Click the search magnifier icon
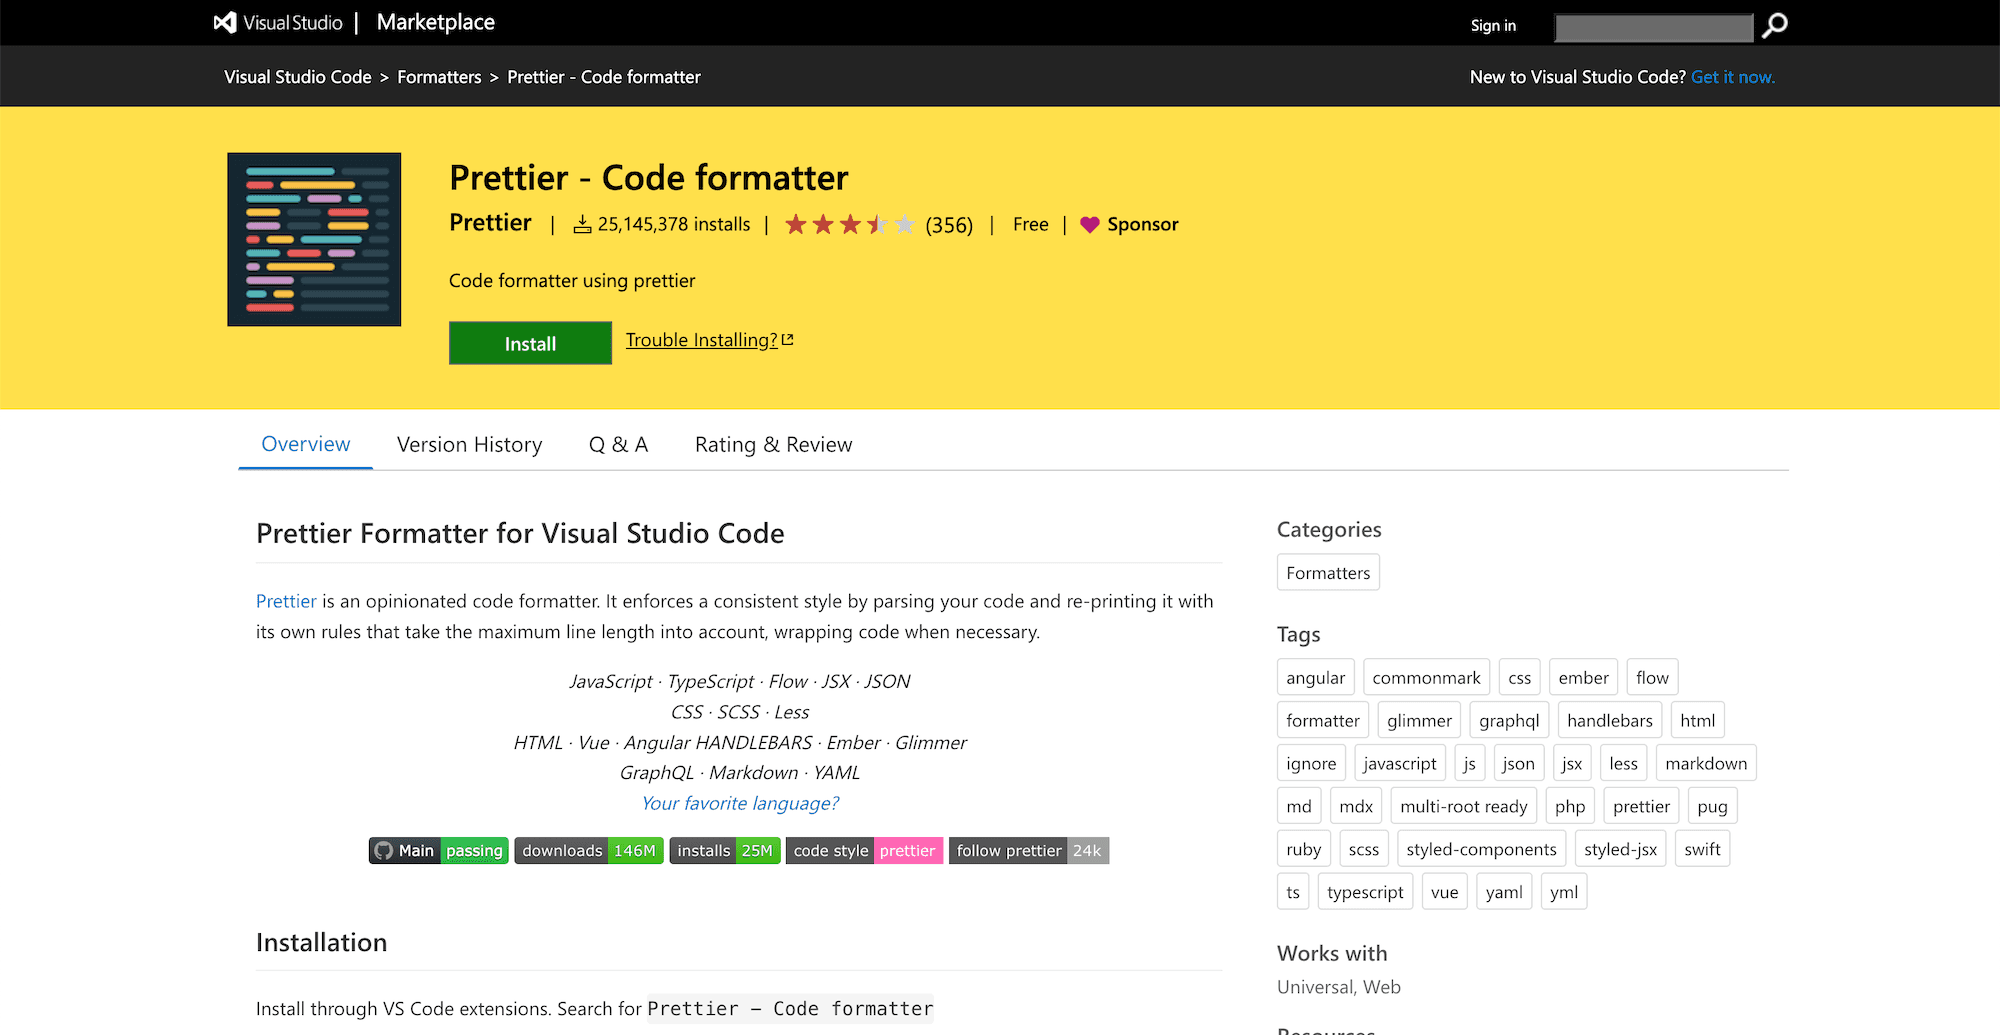This screenshot has width=2000, height=1035. [1775, 25]
